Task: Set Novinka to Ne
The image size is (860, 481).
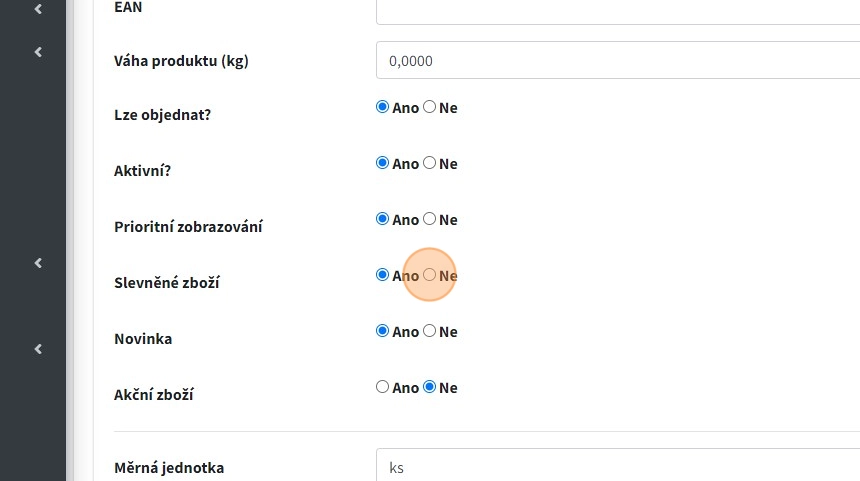Action: (x=430, y=331)
